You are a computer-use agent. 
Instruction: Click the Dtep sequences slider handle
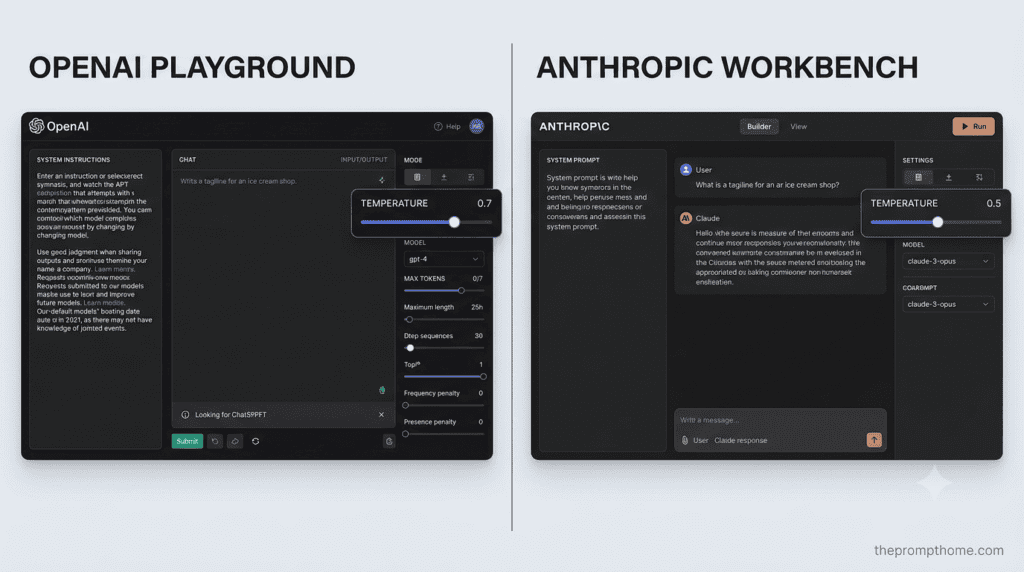[410, 348]
